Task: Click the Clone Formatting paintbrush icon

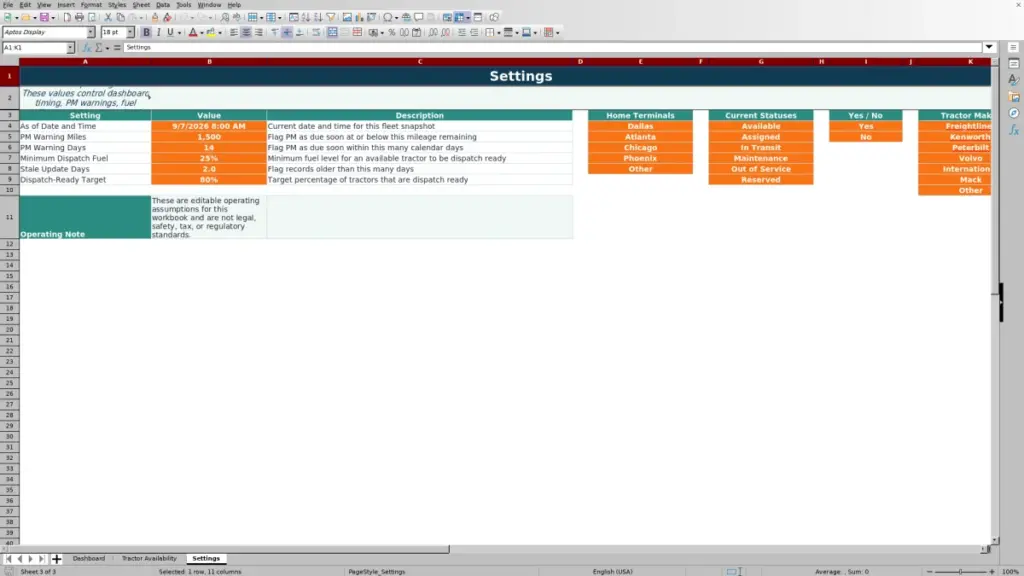Action: point(155,17)
